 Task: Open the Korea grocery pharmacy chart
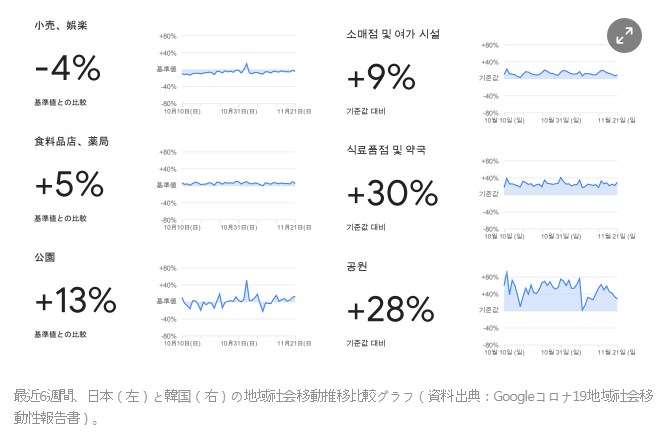(557, 199)
